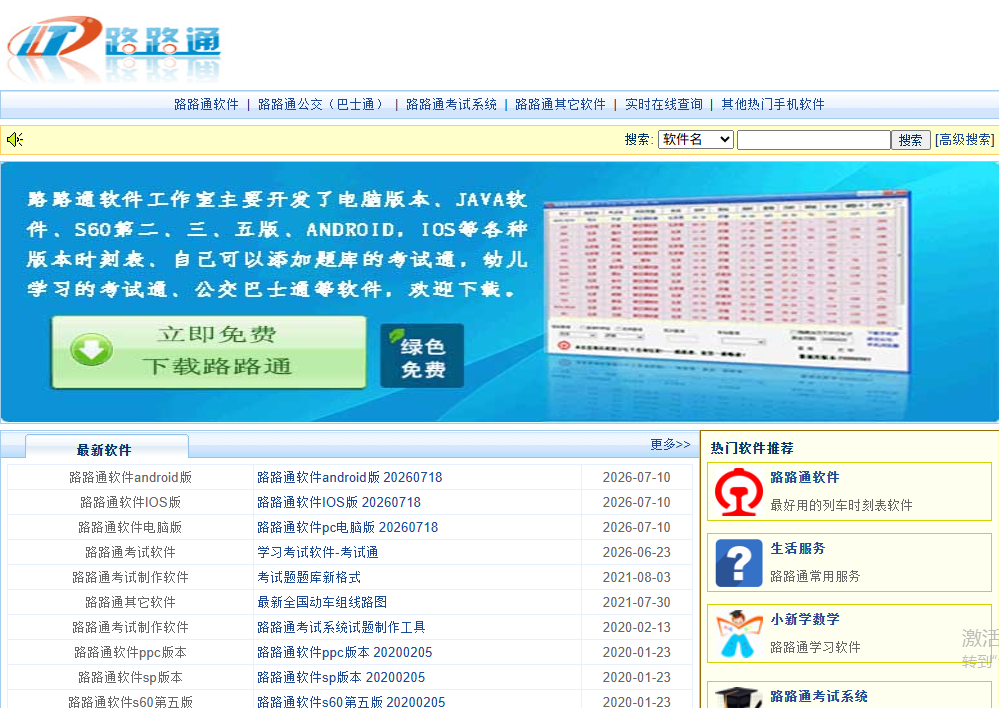Open the 小新学数学 cartoon icon

(x=738, y=634)
